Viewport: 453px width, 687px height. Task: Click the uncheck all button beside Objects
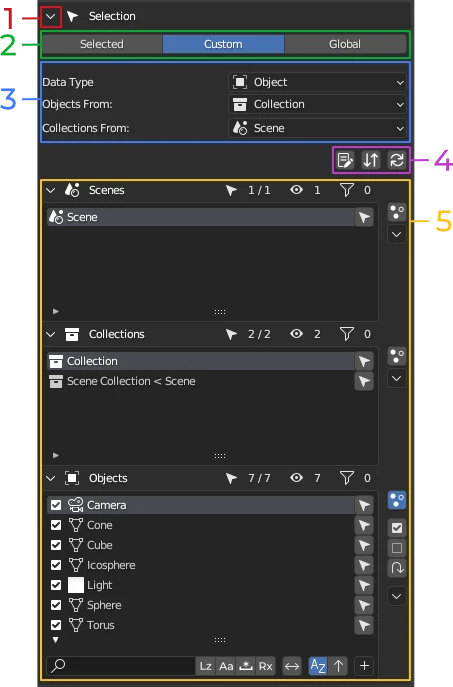pyautogui.click(x=397, y=548)
